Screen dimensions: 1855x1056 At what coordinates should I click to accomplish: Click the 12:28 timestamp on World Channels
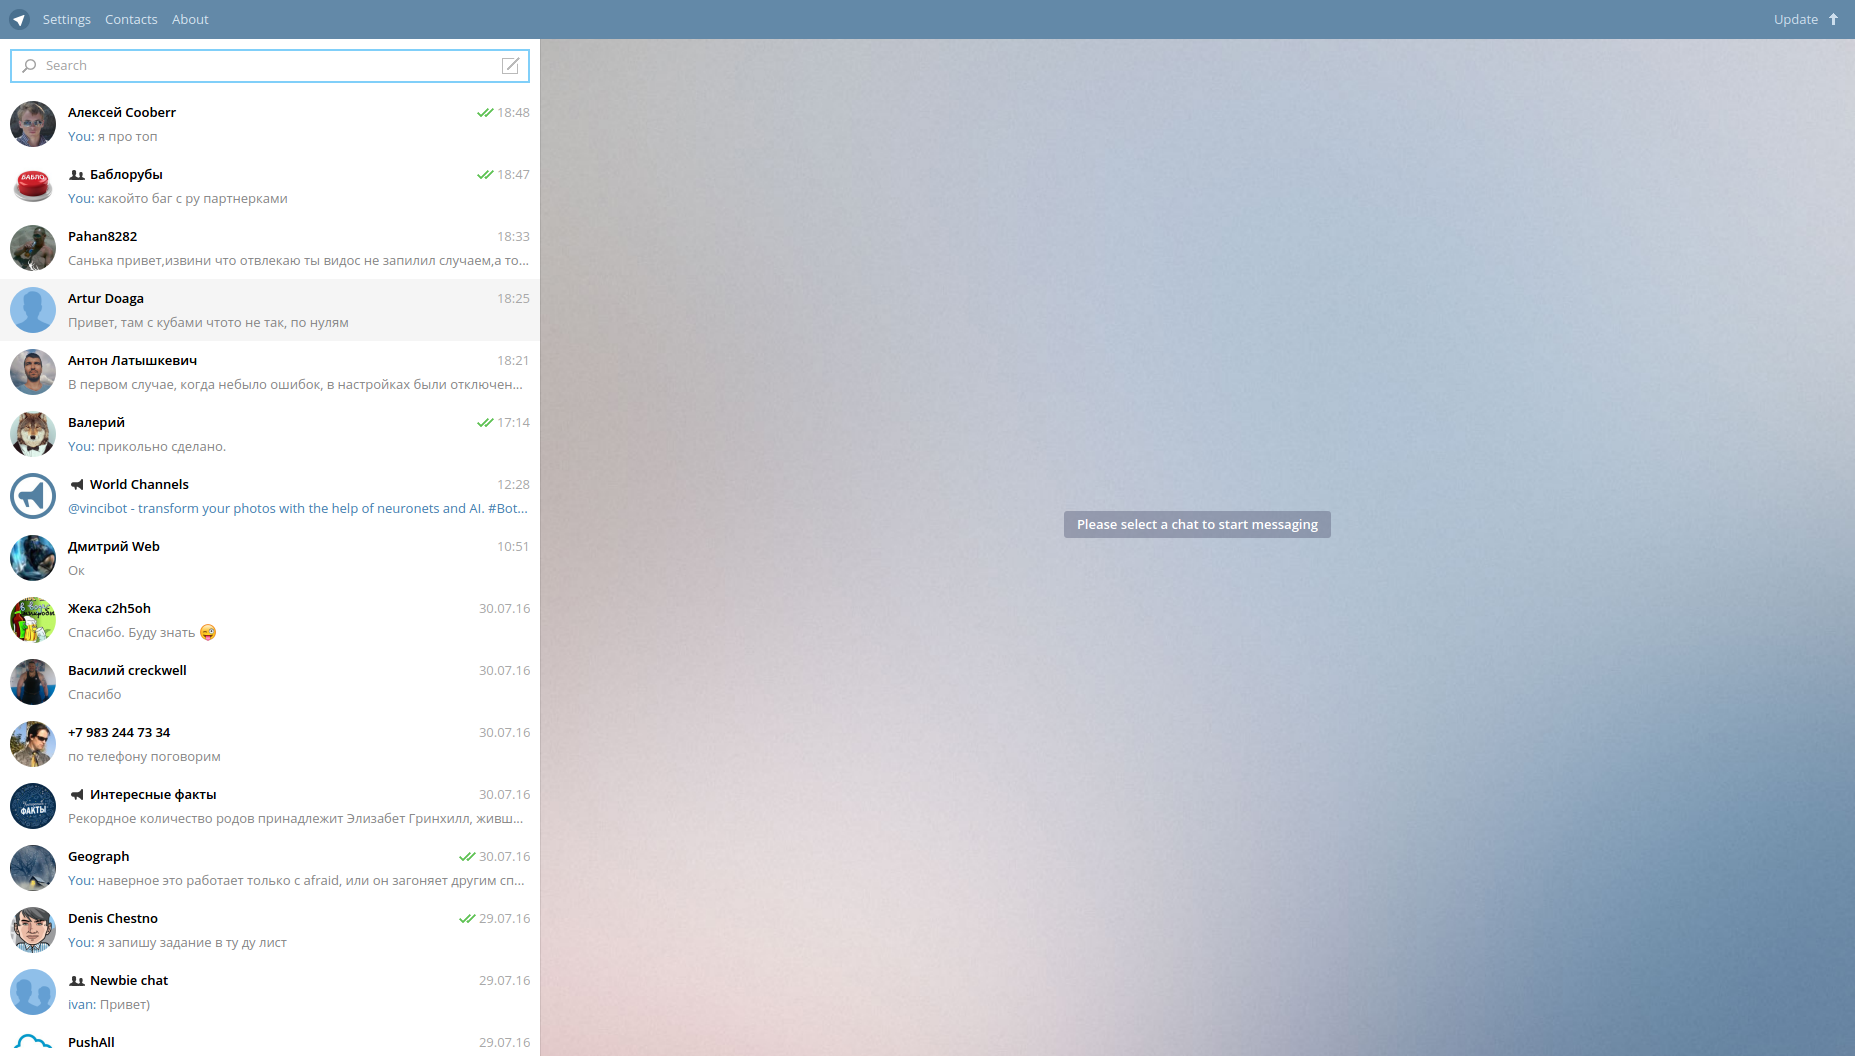tap(513, 485)
